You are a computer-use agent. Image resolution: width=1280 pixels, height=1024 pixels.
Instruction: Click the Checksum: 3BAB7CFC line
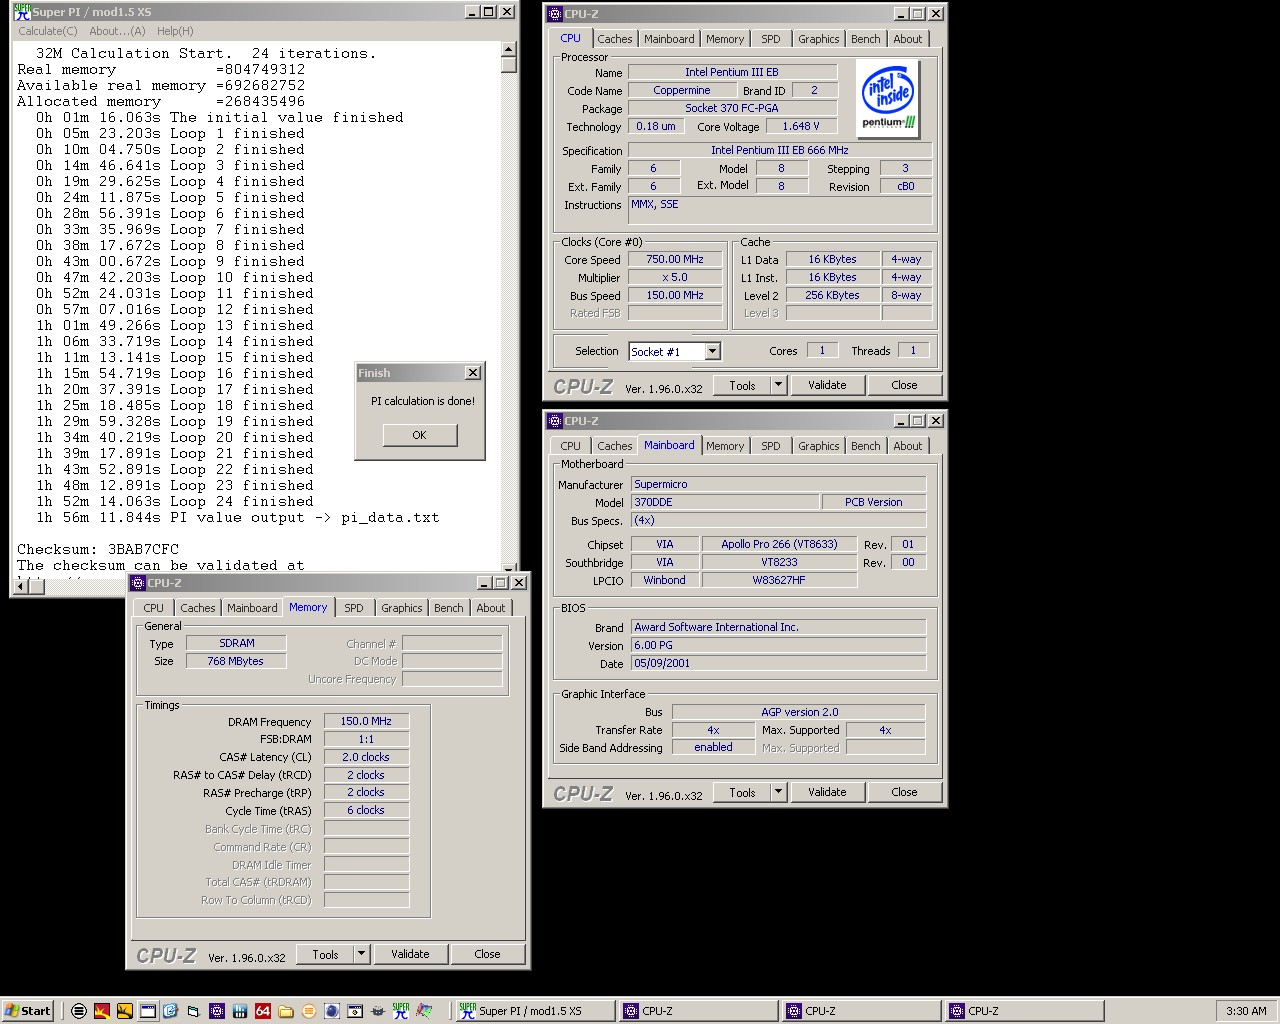pyautogui.click(x=98, y=549)
